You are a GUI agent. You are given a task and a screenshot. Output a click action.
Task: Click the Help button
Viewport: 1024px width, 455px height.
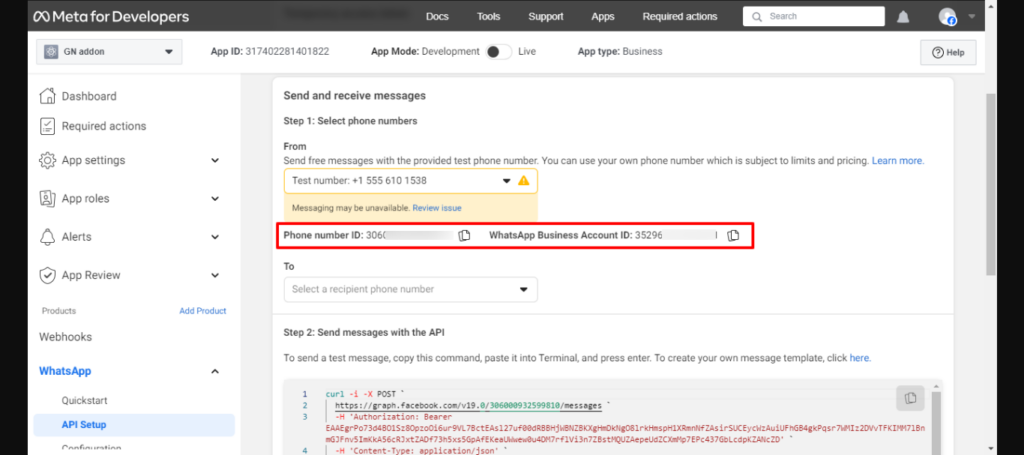pyautogui.click(x=948, y=52)
